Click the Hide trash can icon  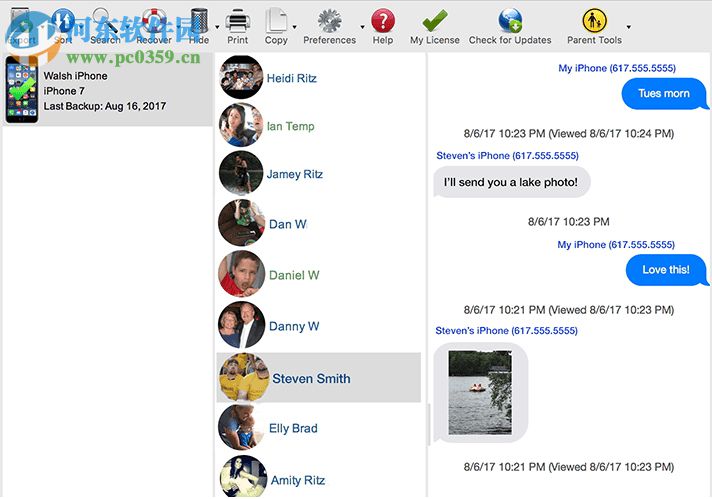pyautogui.click(x=199, y=20)
